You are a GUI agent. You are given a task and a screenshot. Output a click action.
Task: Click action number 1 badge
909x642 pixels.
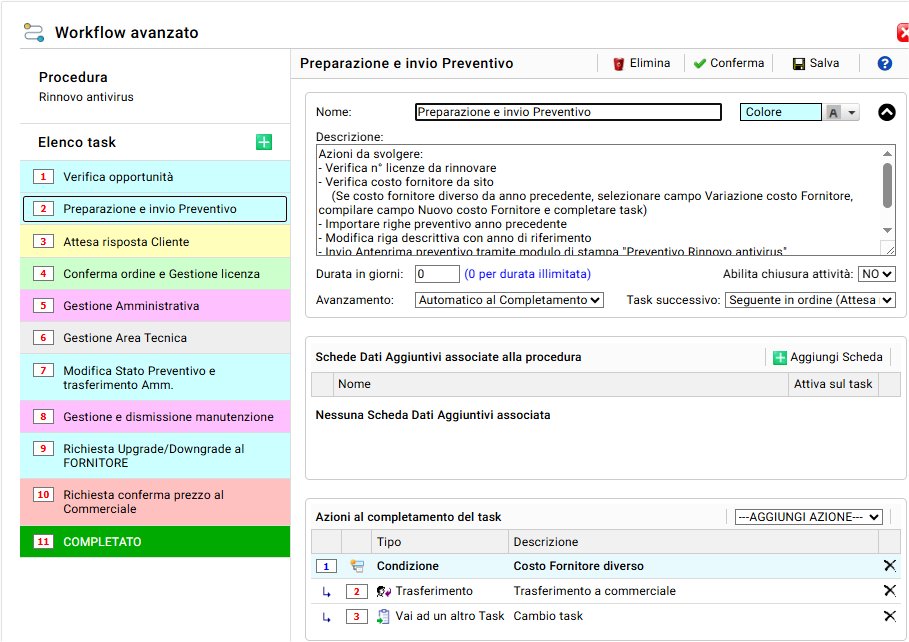coord(326,566)
